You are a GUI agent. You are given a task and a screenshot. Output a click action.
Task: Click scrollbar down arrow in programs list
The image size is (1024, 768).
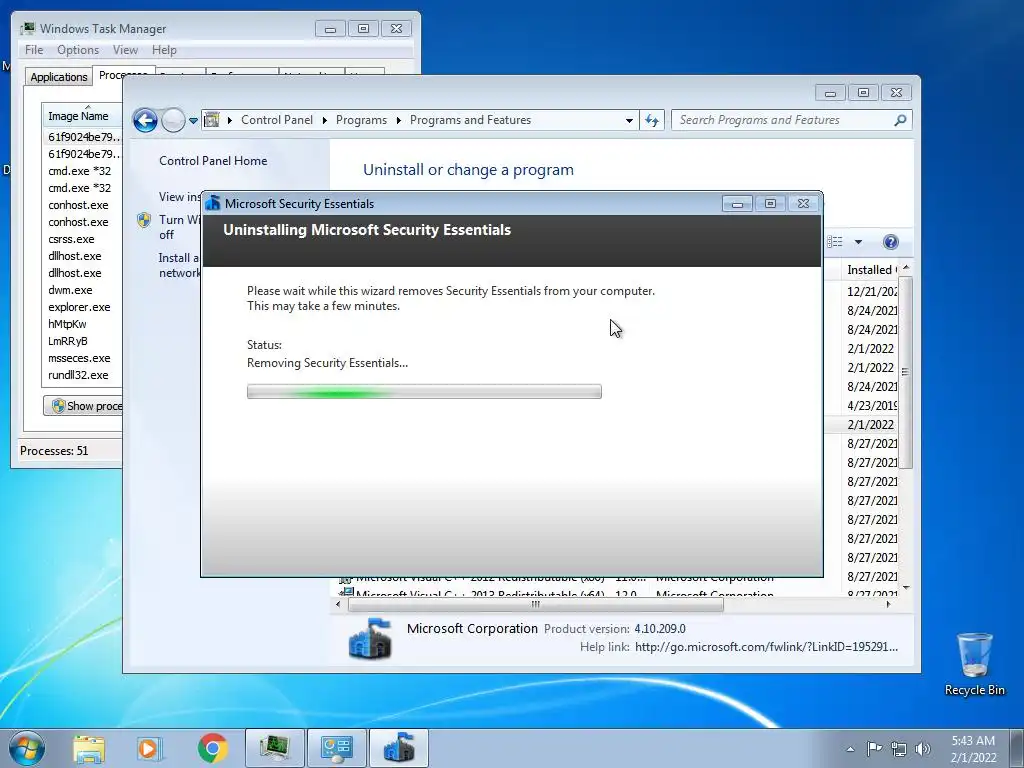pyautogui.click(x=905, y=588)
